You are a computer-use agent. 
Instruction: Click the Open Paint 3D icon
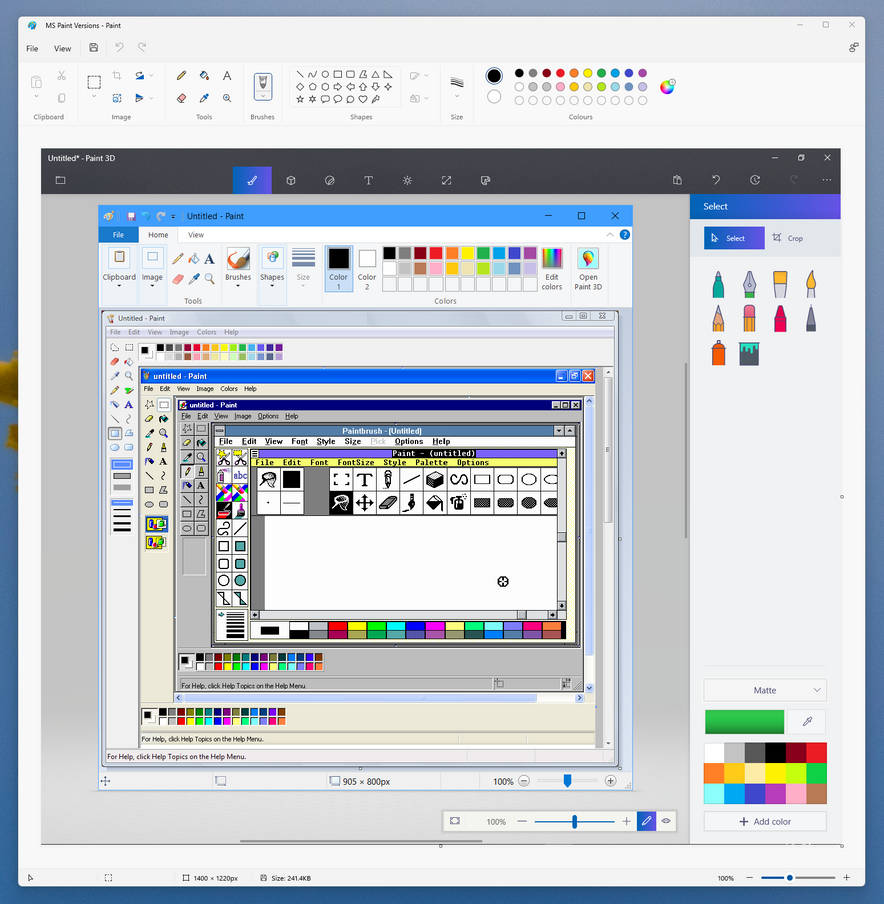tap(588, 269)
